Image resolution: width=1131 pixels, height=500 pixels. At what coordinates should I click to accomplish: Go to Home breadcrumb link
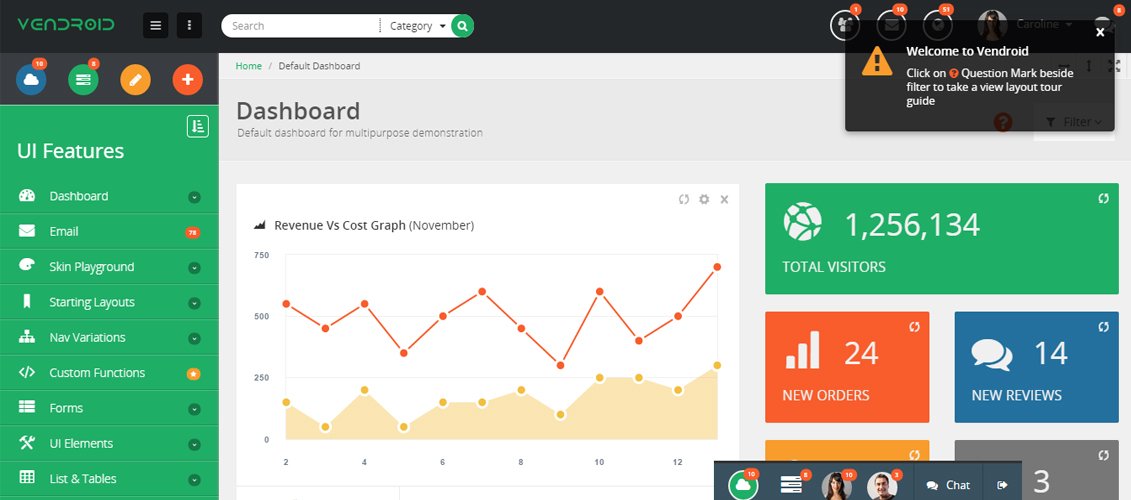click(248, 66)
